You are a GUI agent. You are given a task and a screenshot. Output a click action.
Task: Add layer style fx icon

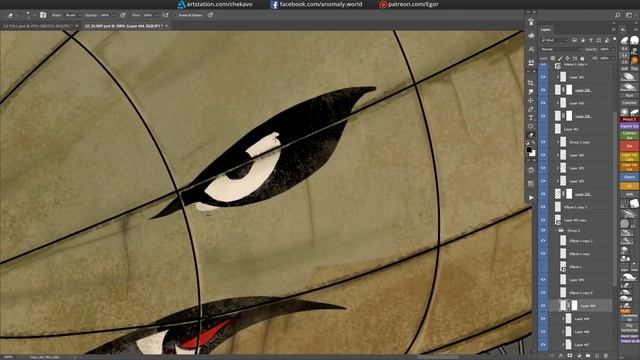(561, 356)
